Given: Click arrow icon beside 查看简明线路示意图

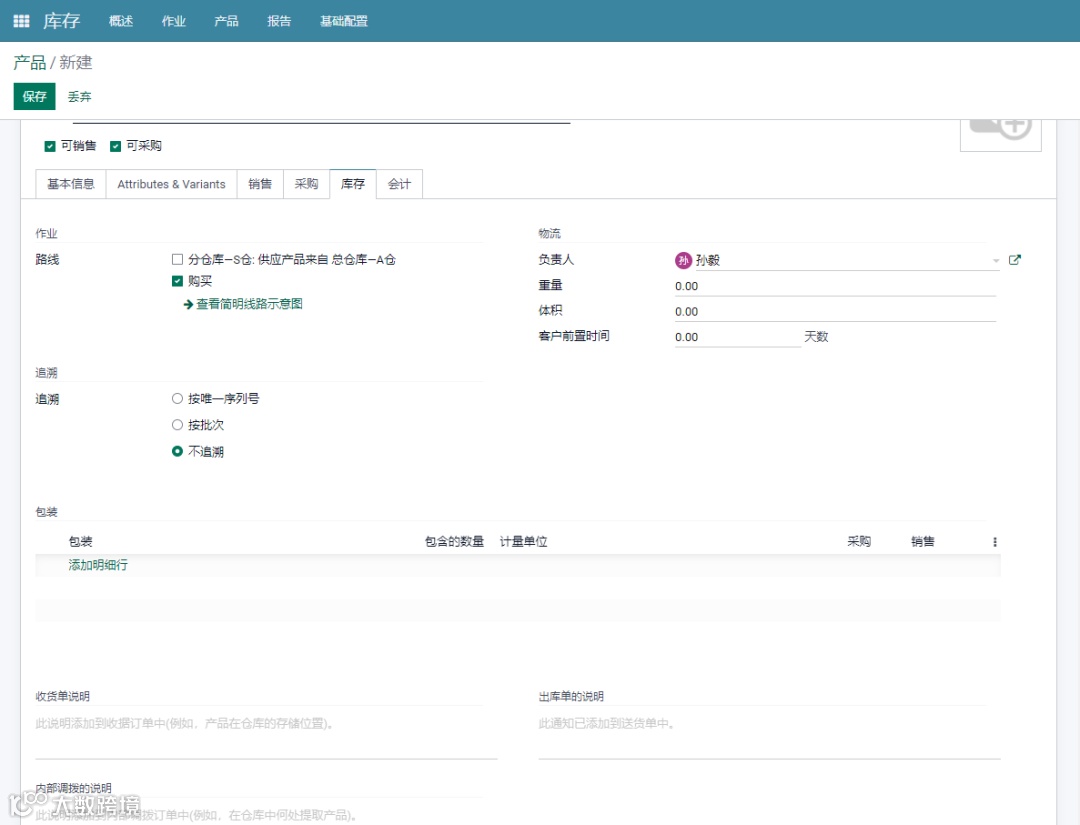Looking at the screenshot, I should coord(188,304).
